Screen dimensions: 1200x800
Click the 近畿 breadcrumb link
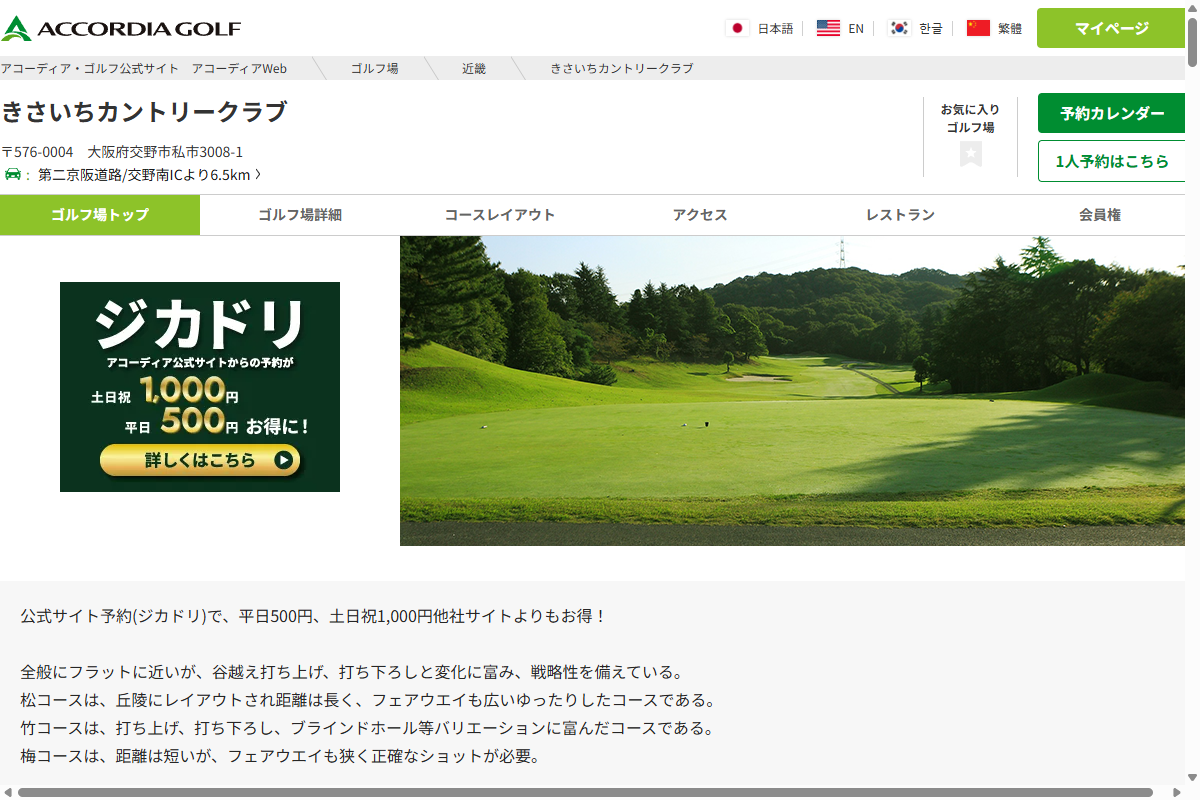474,68
